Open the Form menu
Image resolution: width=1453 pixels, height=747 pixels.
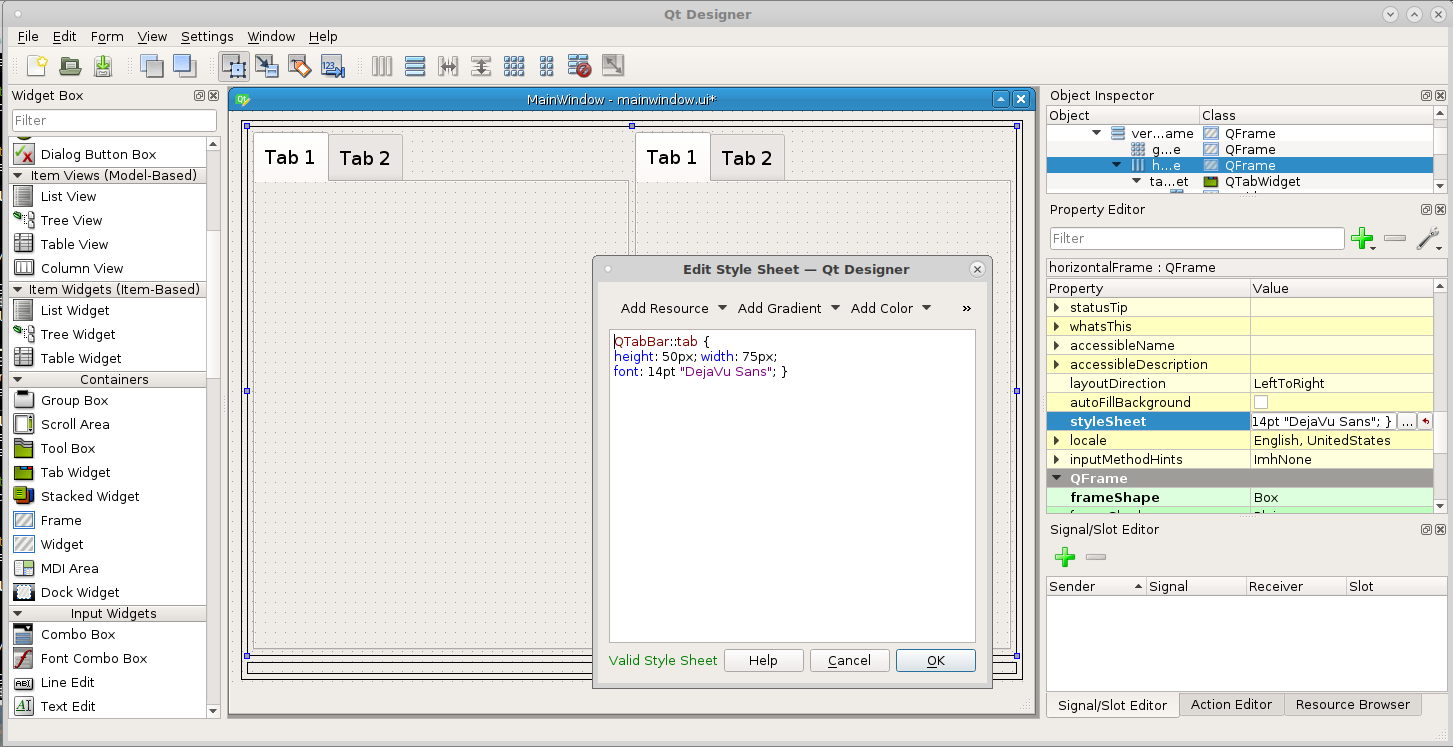(107, 36)
